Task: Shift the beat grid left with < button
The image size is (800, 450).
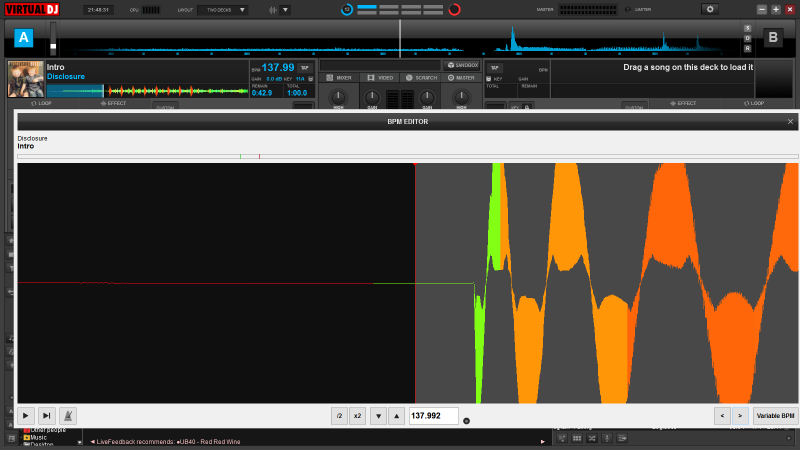Action: point(722,416)
